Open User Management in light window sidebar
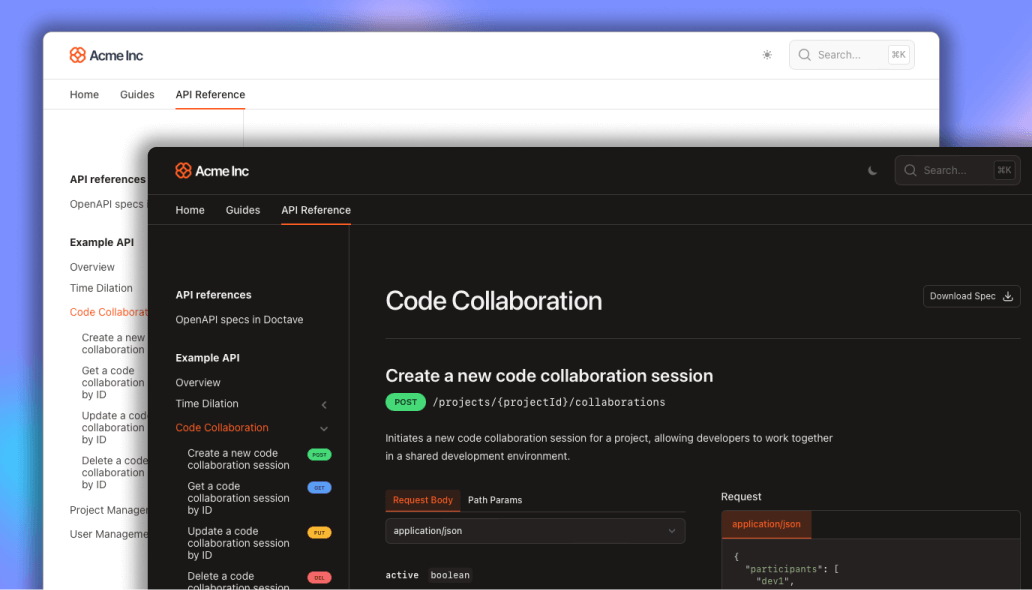This screenshot has height=590, width=1032. click(x=109, y=534)
